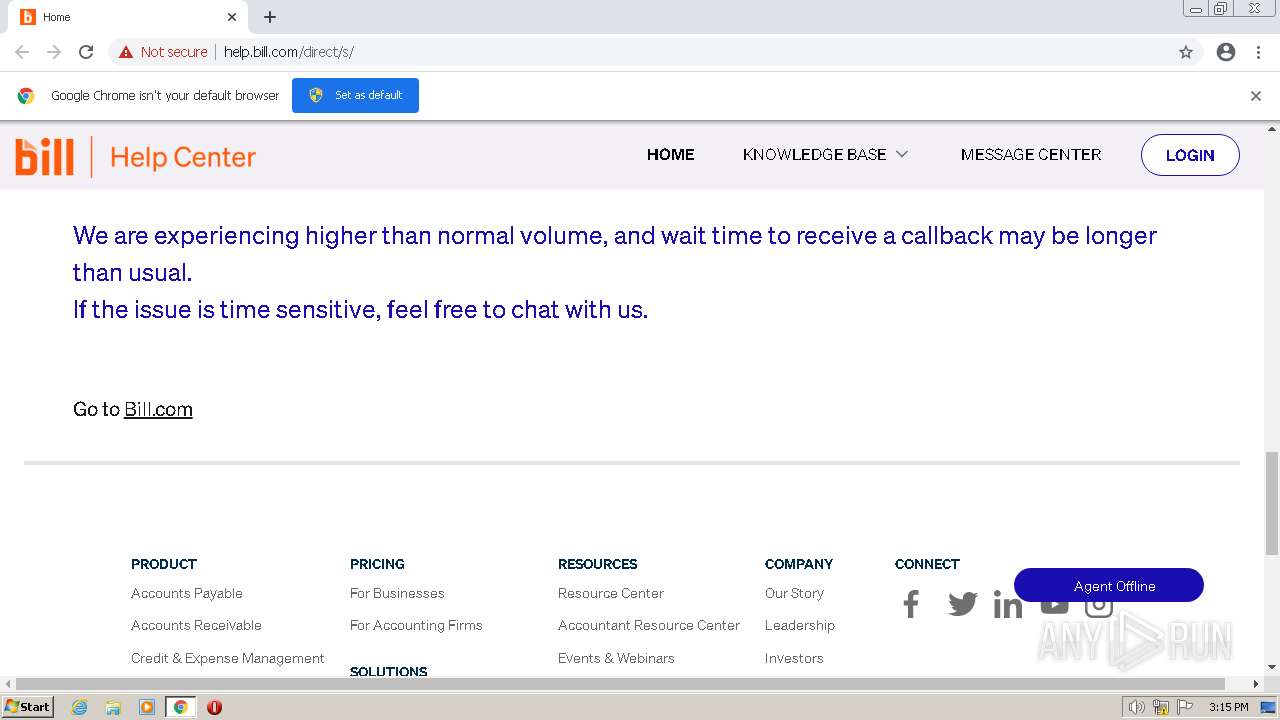Open file explorer from taskbar

coord(113,707)
